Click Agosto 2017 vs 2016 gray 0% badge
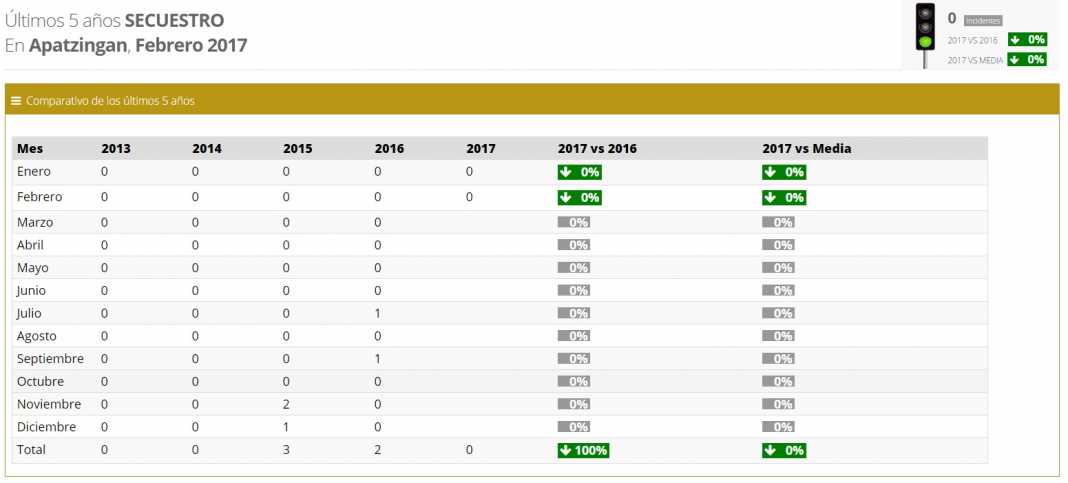The height and width of the screenshot is (483, 1068). coord(574,336)
